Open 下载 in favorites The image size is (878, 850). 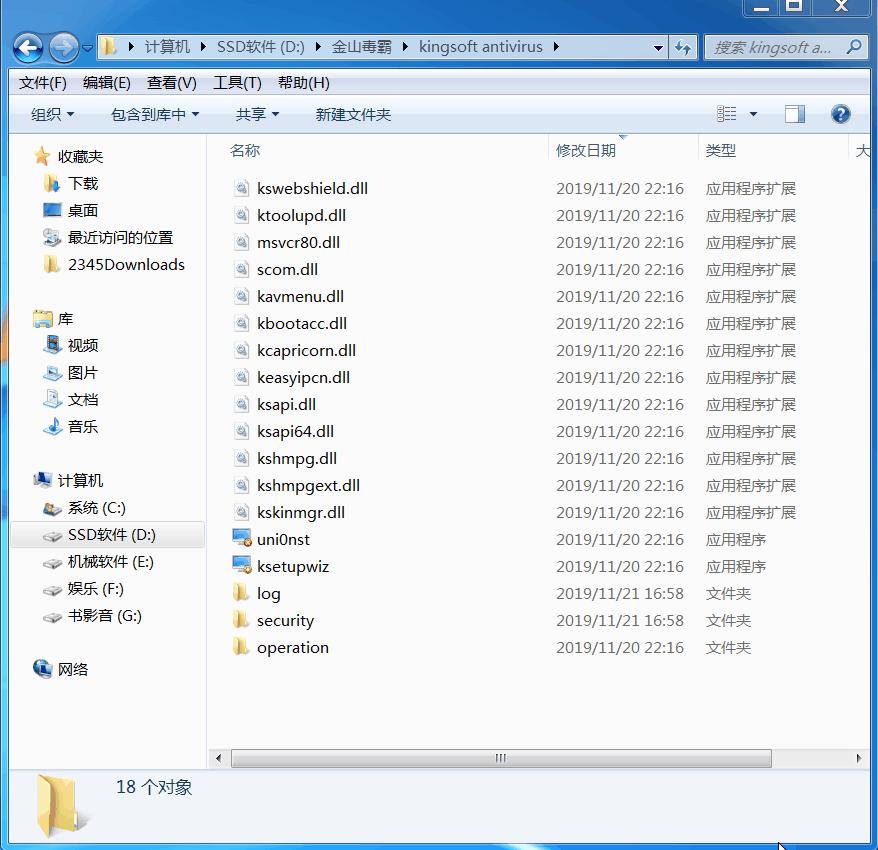pyautogui.click(x=83, y=183)
